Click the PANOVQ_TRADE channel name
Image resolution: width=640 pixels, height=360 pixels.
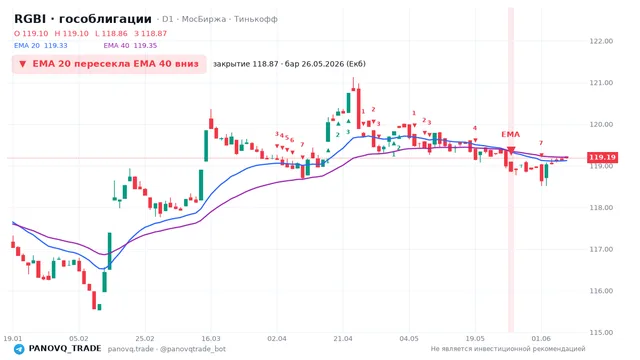pyautogui.click(x=65, y=349)
